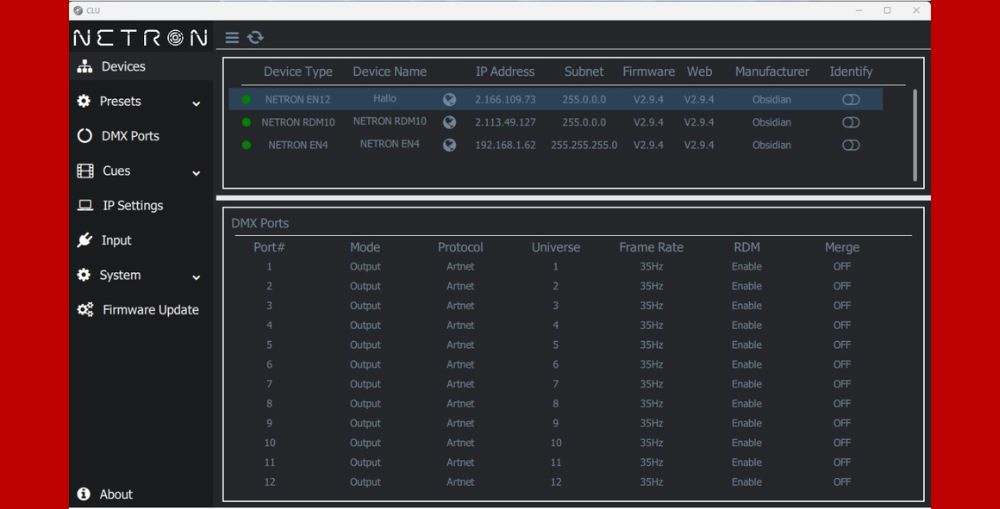The height and width of the screenshot is (509, 1000).
Task: Open web globe icon for NETRON EN4
Action: [x=450, y=145]
